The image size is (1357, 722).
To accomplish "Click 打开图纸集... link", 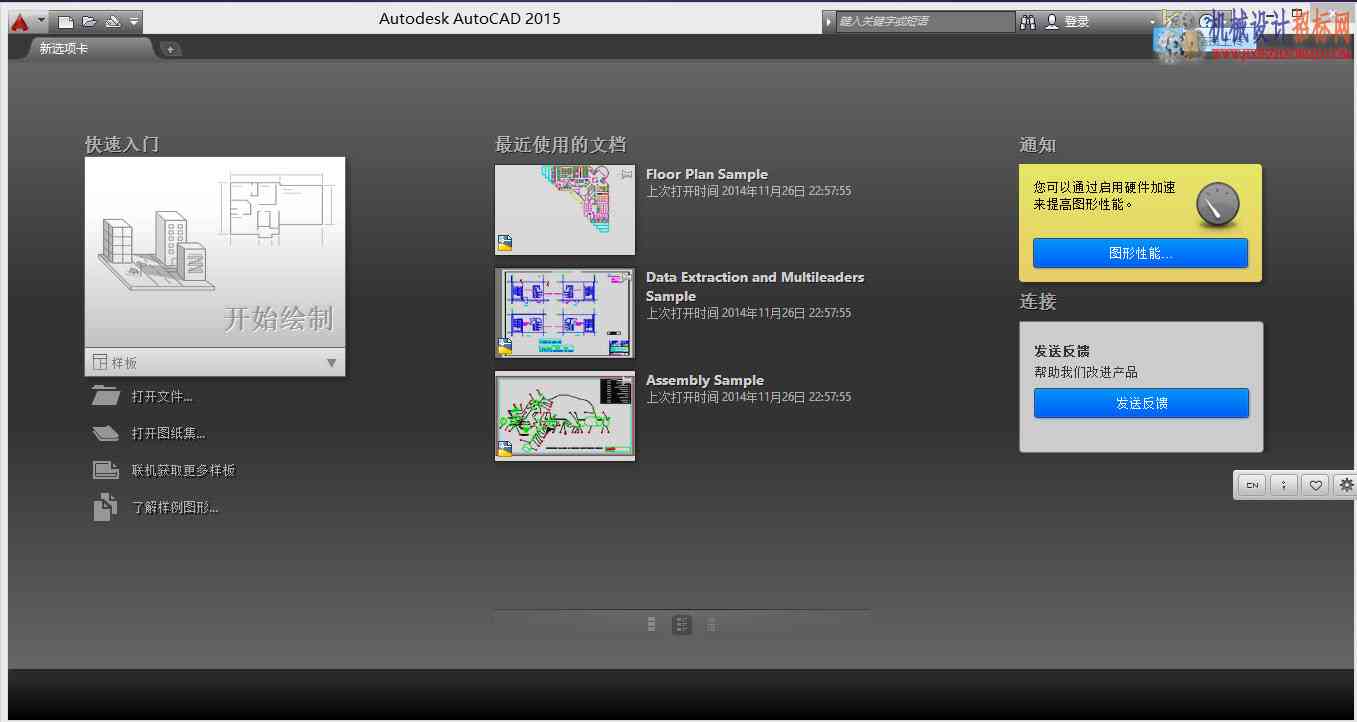I will pyautogui.click(x=168, y=434).
